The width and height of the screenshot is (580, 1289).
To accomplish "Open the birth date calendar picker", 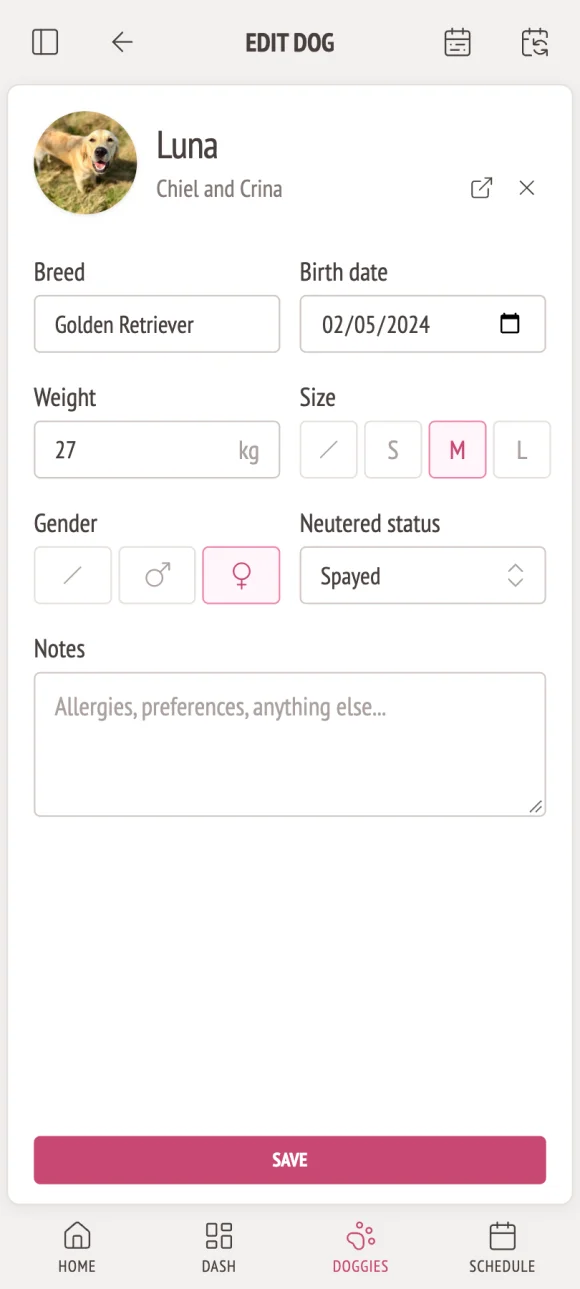I will pos(510,324).
